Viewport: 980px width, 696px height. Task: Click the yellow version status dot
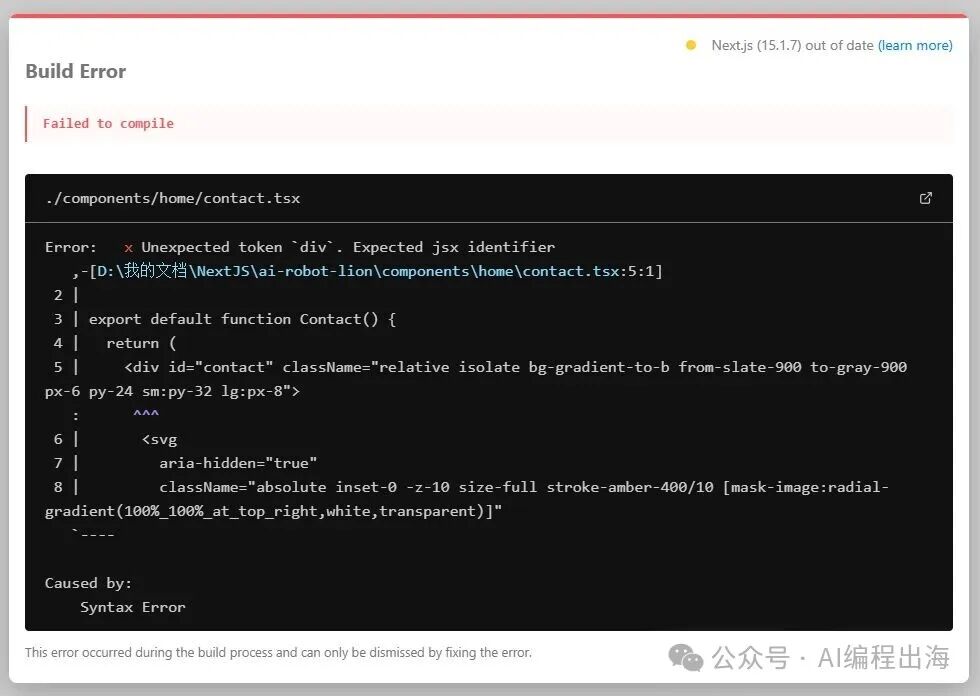point(690,45)
